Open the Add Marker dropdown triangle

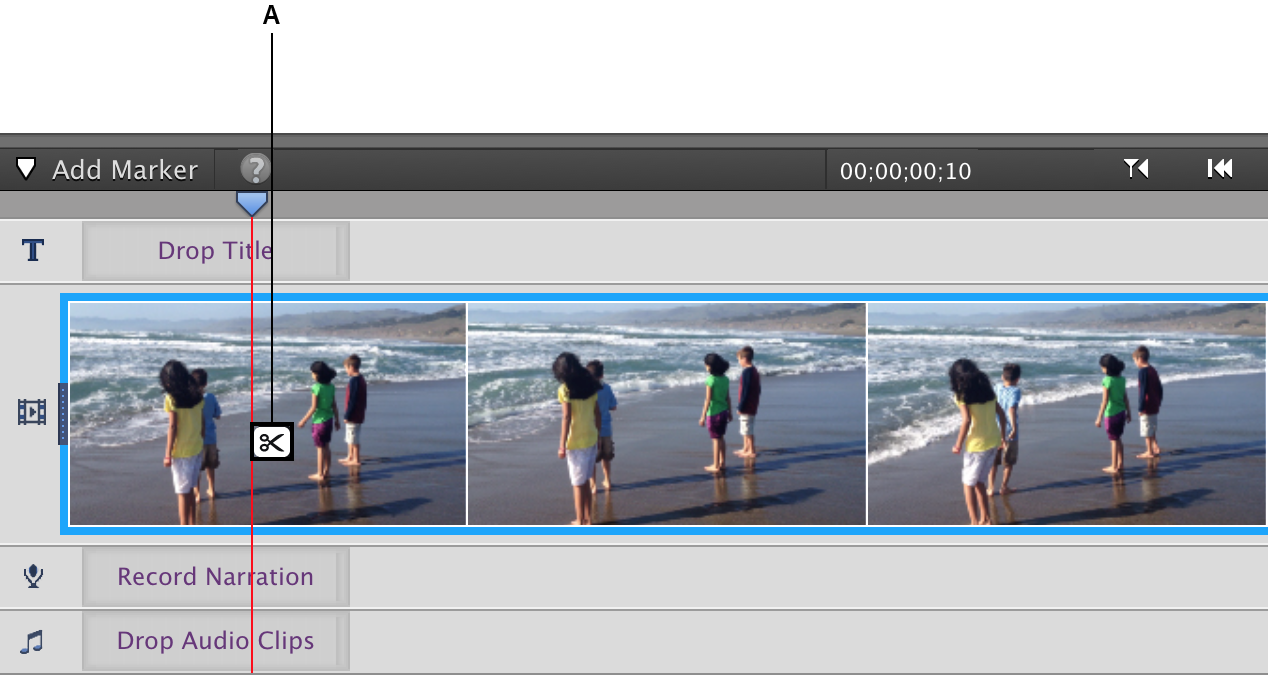coord(27,168)
